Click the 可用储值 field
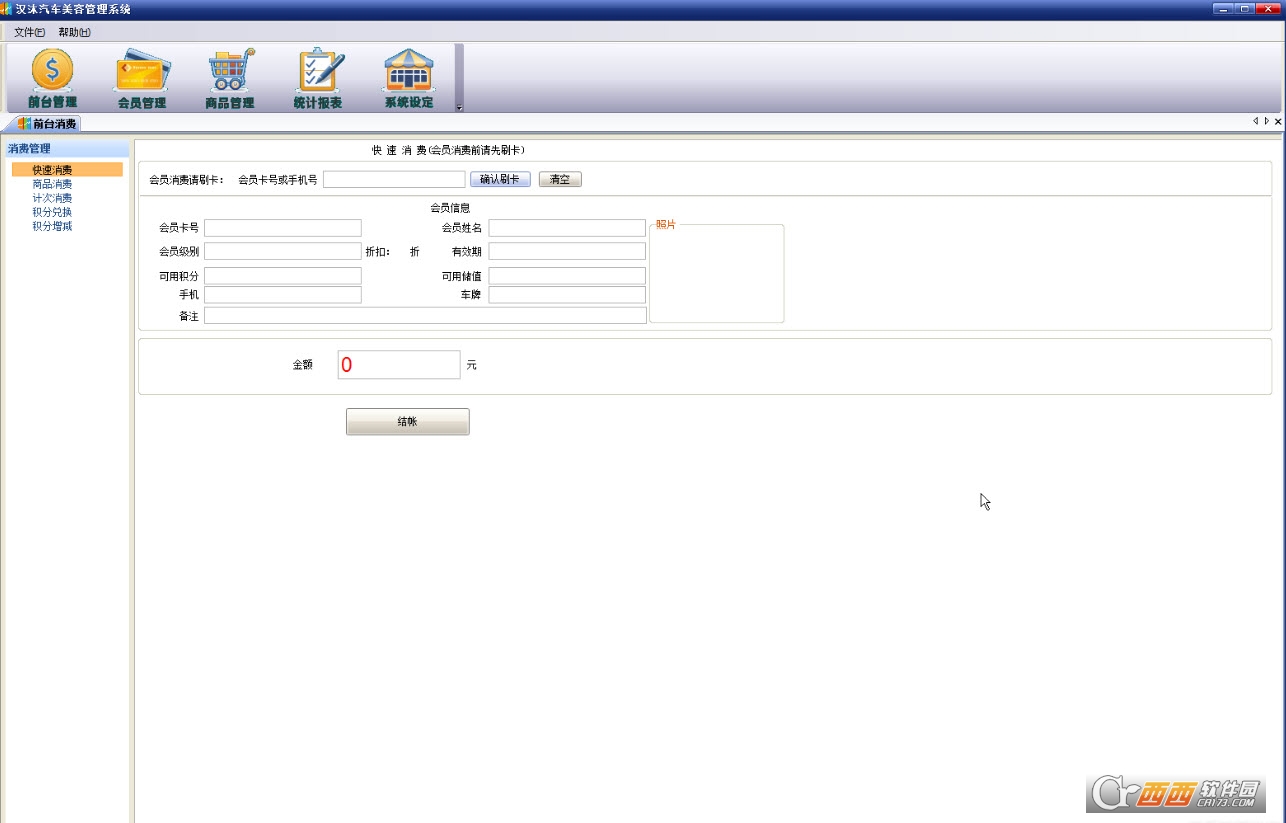The width and height of the screenshot is (1286, 823). click(x=567, y=276)
